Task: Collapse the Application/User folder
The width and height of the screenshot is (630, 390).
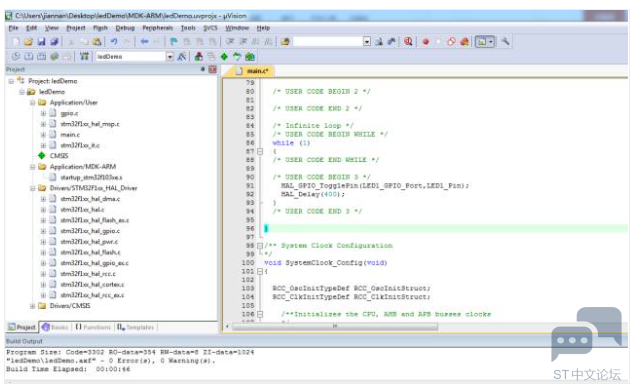Action: click(x=33, y=103)
